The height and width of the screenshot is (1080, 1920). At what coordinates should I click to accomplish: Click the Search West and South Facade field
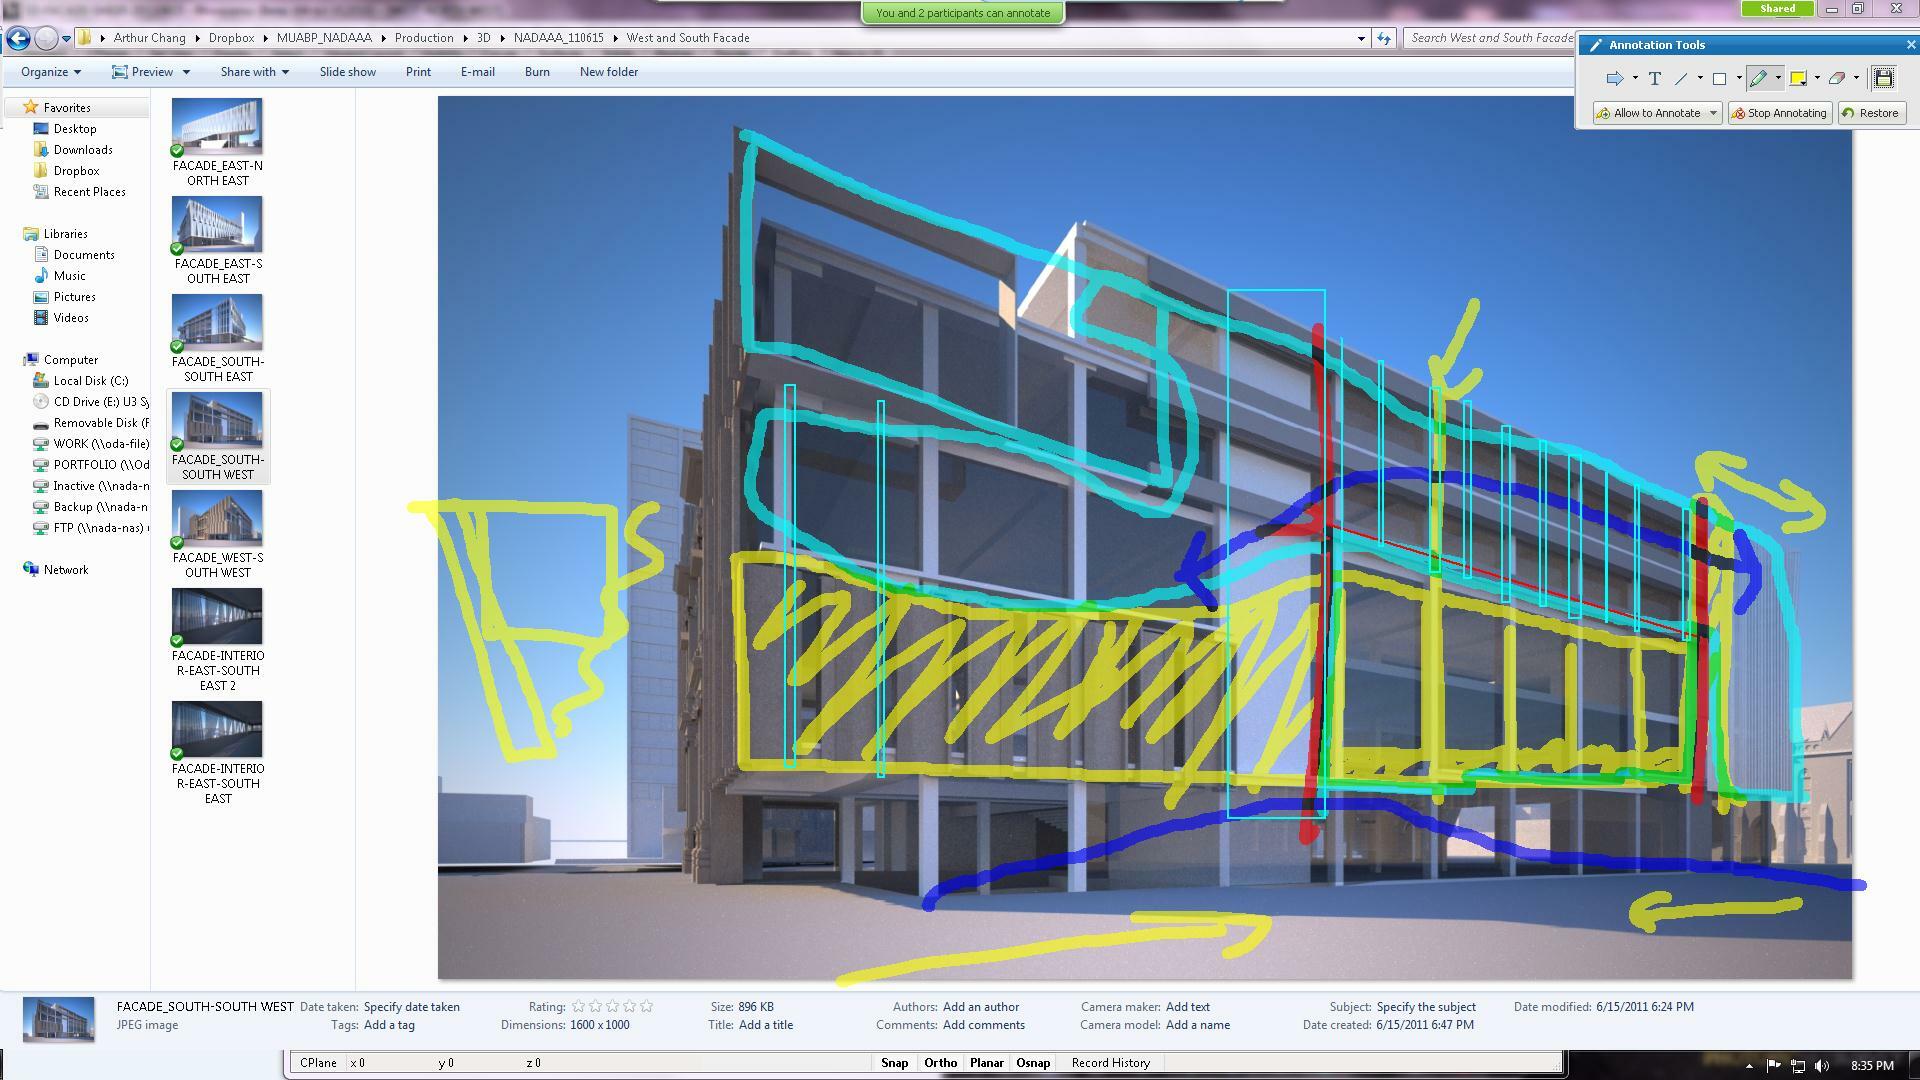pyautogui.click(x=1490, y=38)
